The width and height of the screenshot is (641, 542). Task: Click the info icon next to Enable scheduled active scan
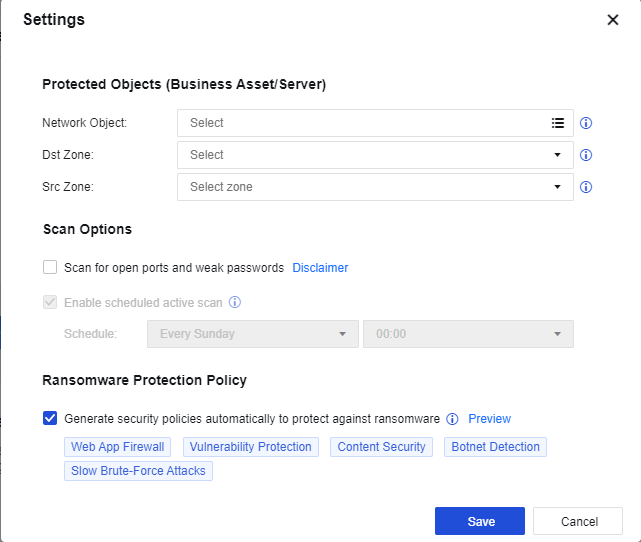click(235, 301)
